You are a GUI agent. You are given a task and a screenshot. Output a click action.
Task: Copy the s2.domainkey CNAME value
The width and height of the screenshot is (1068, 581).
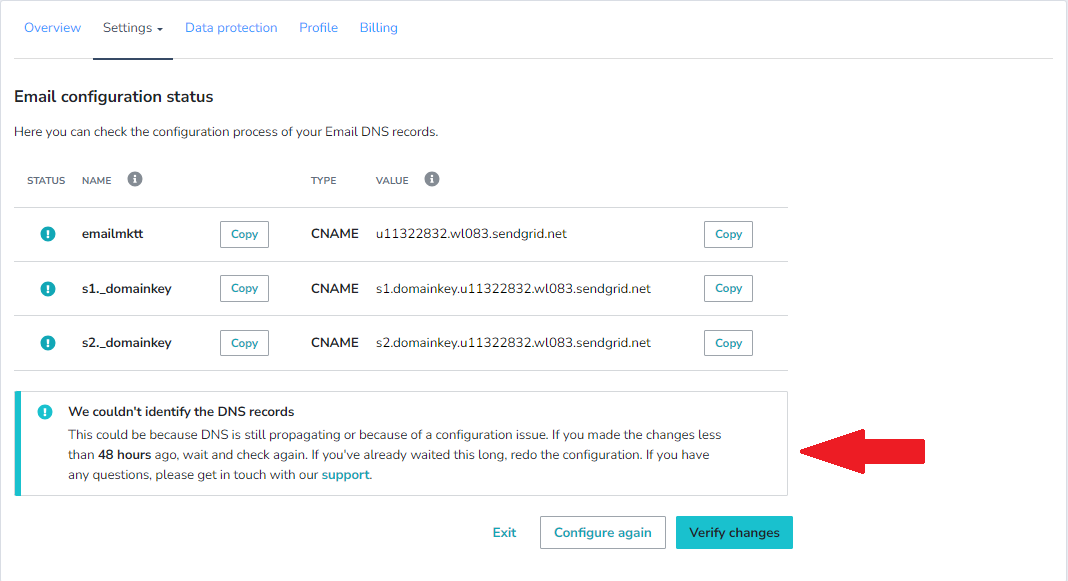click(x=728, y=342)
